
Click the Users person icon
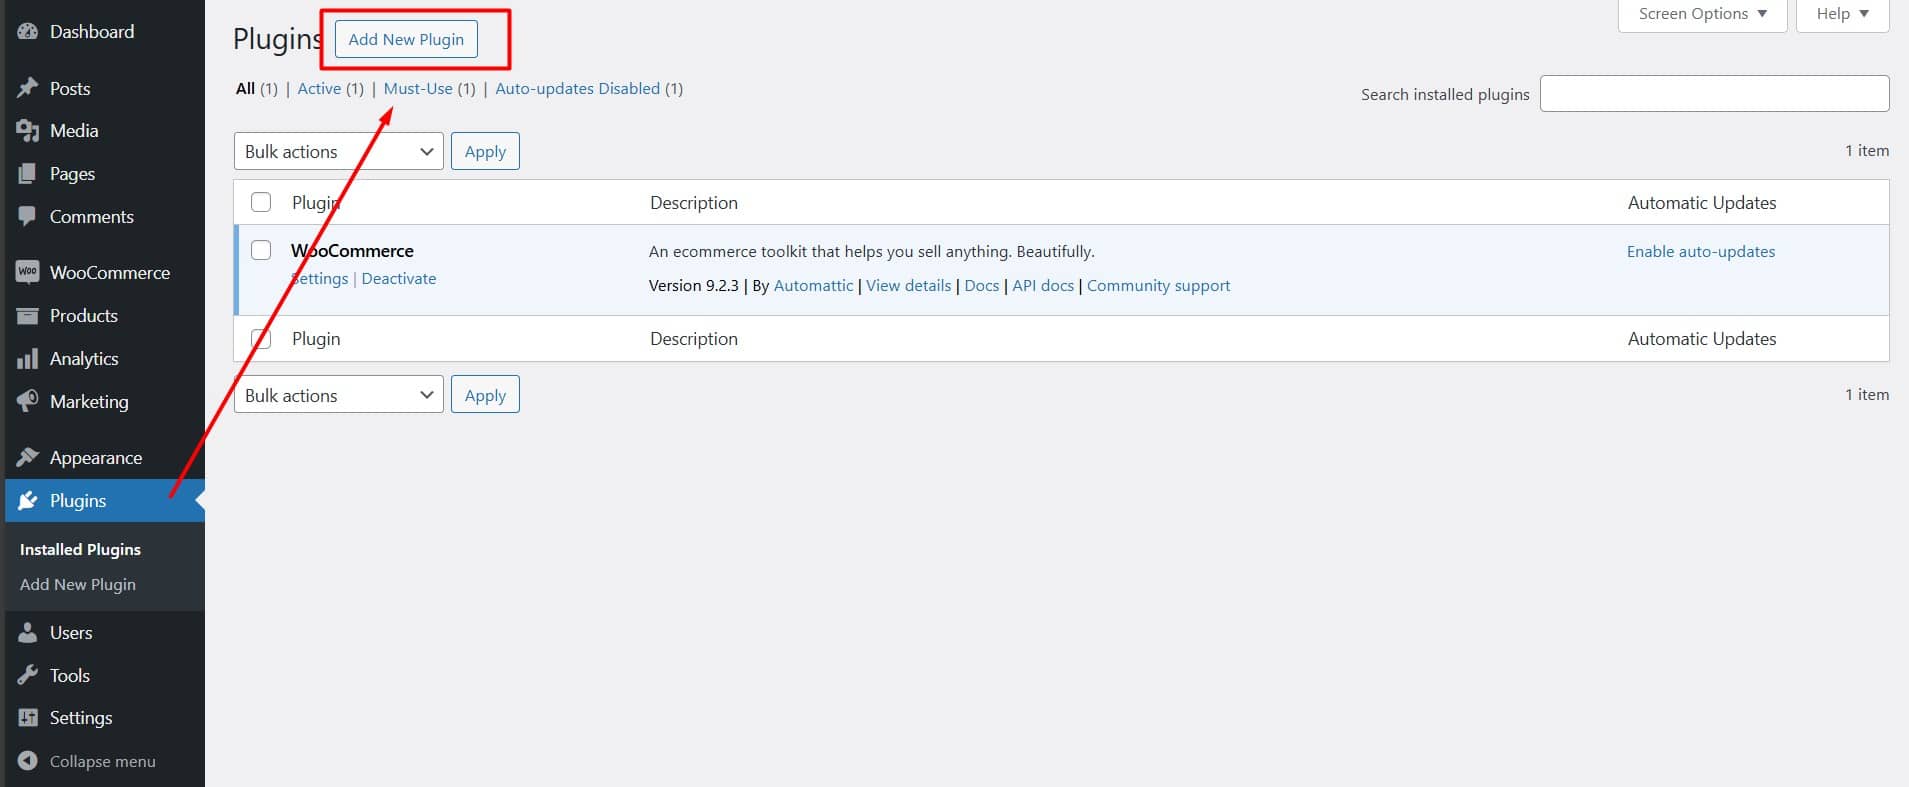coord(28,632)
